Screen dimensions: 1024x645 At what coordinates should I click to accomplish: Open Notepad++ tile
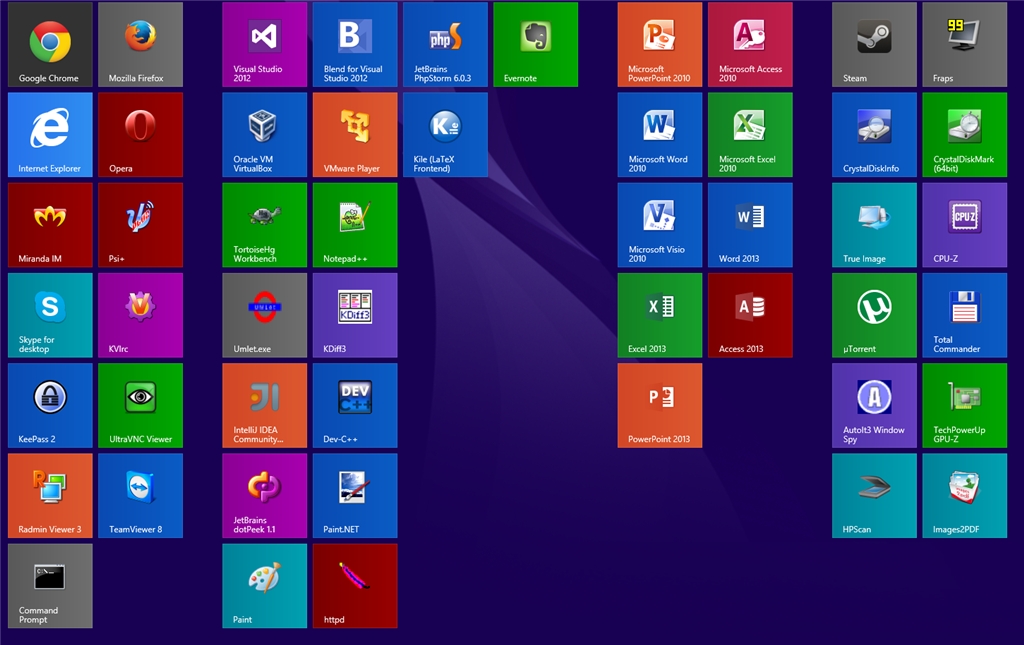[x=354, y=224]
